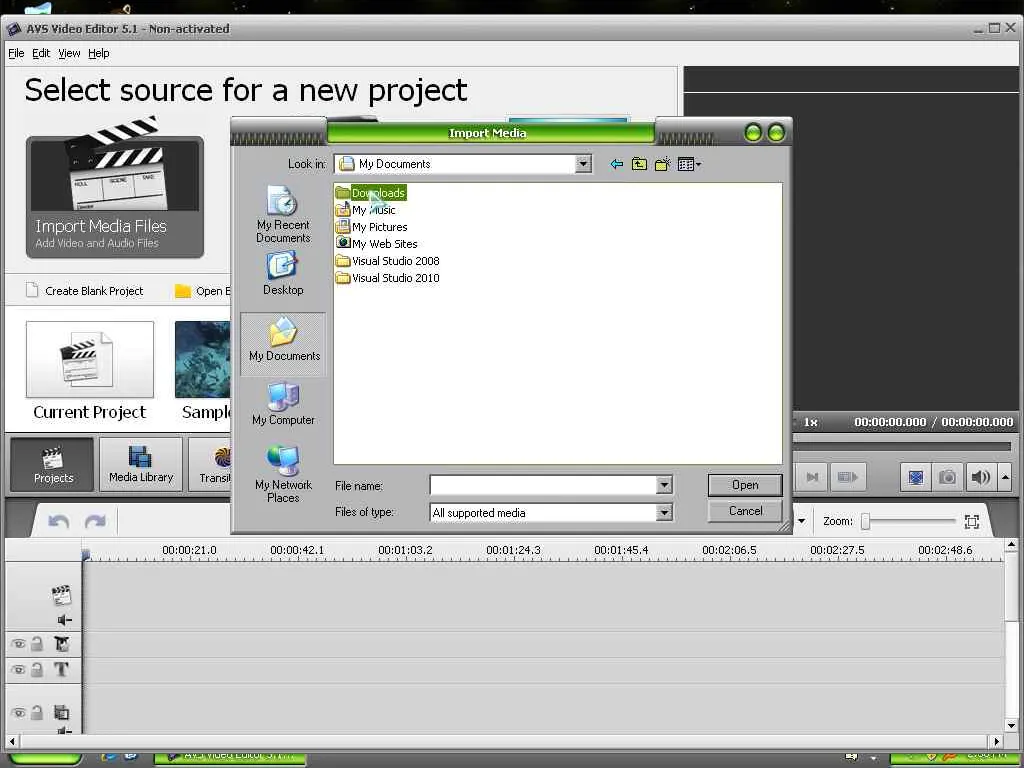Open the dropdown arrow left of Zoom

(x=801, y=521)
